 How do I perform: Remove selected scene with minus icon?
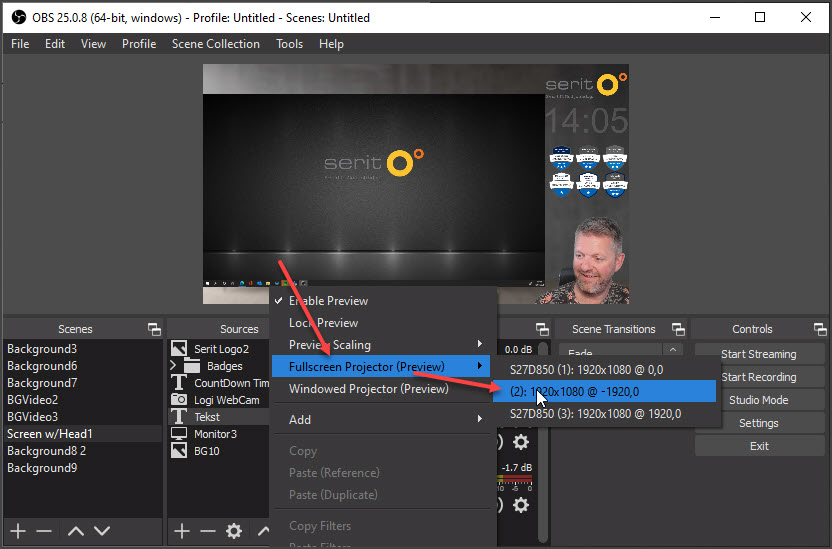44,530
